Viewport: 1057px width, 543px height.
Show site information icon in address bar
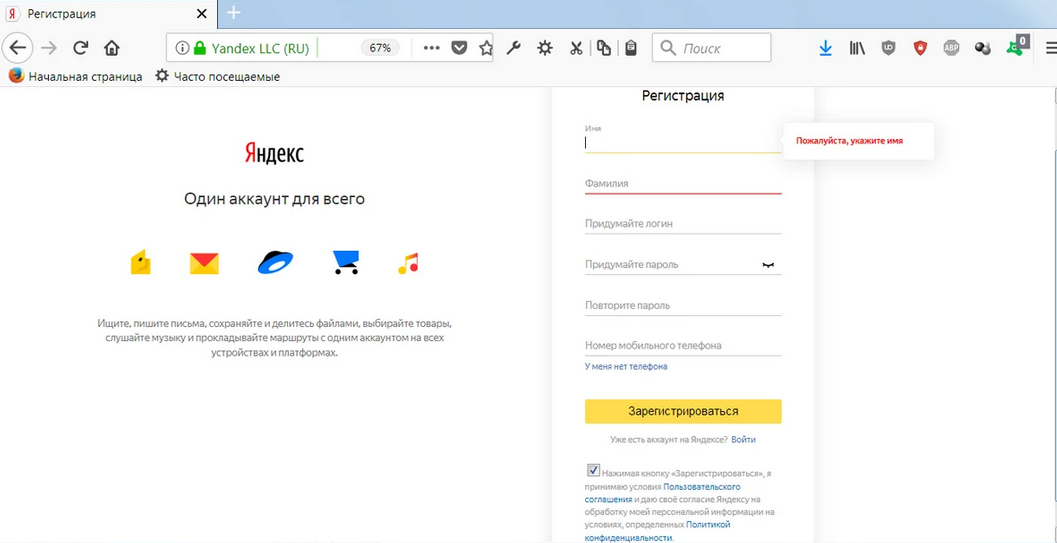(x=181, y=48)
